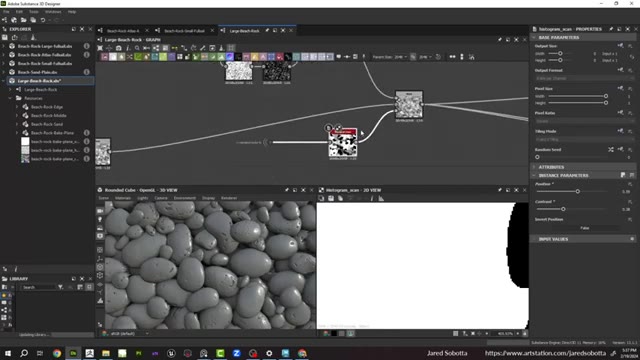Open the Renderer menu in 3D view
The width and height of the screenshot is (640, 360).
(229, 198)
